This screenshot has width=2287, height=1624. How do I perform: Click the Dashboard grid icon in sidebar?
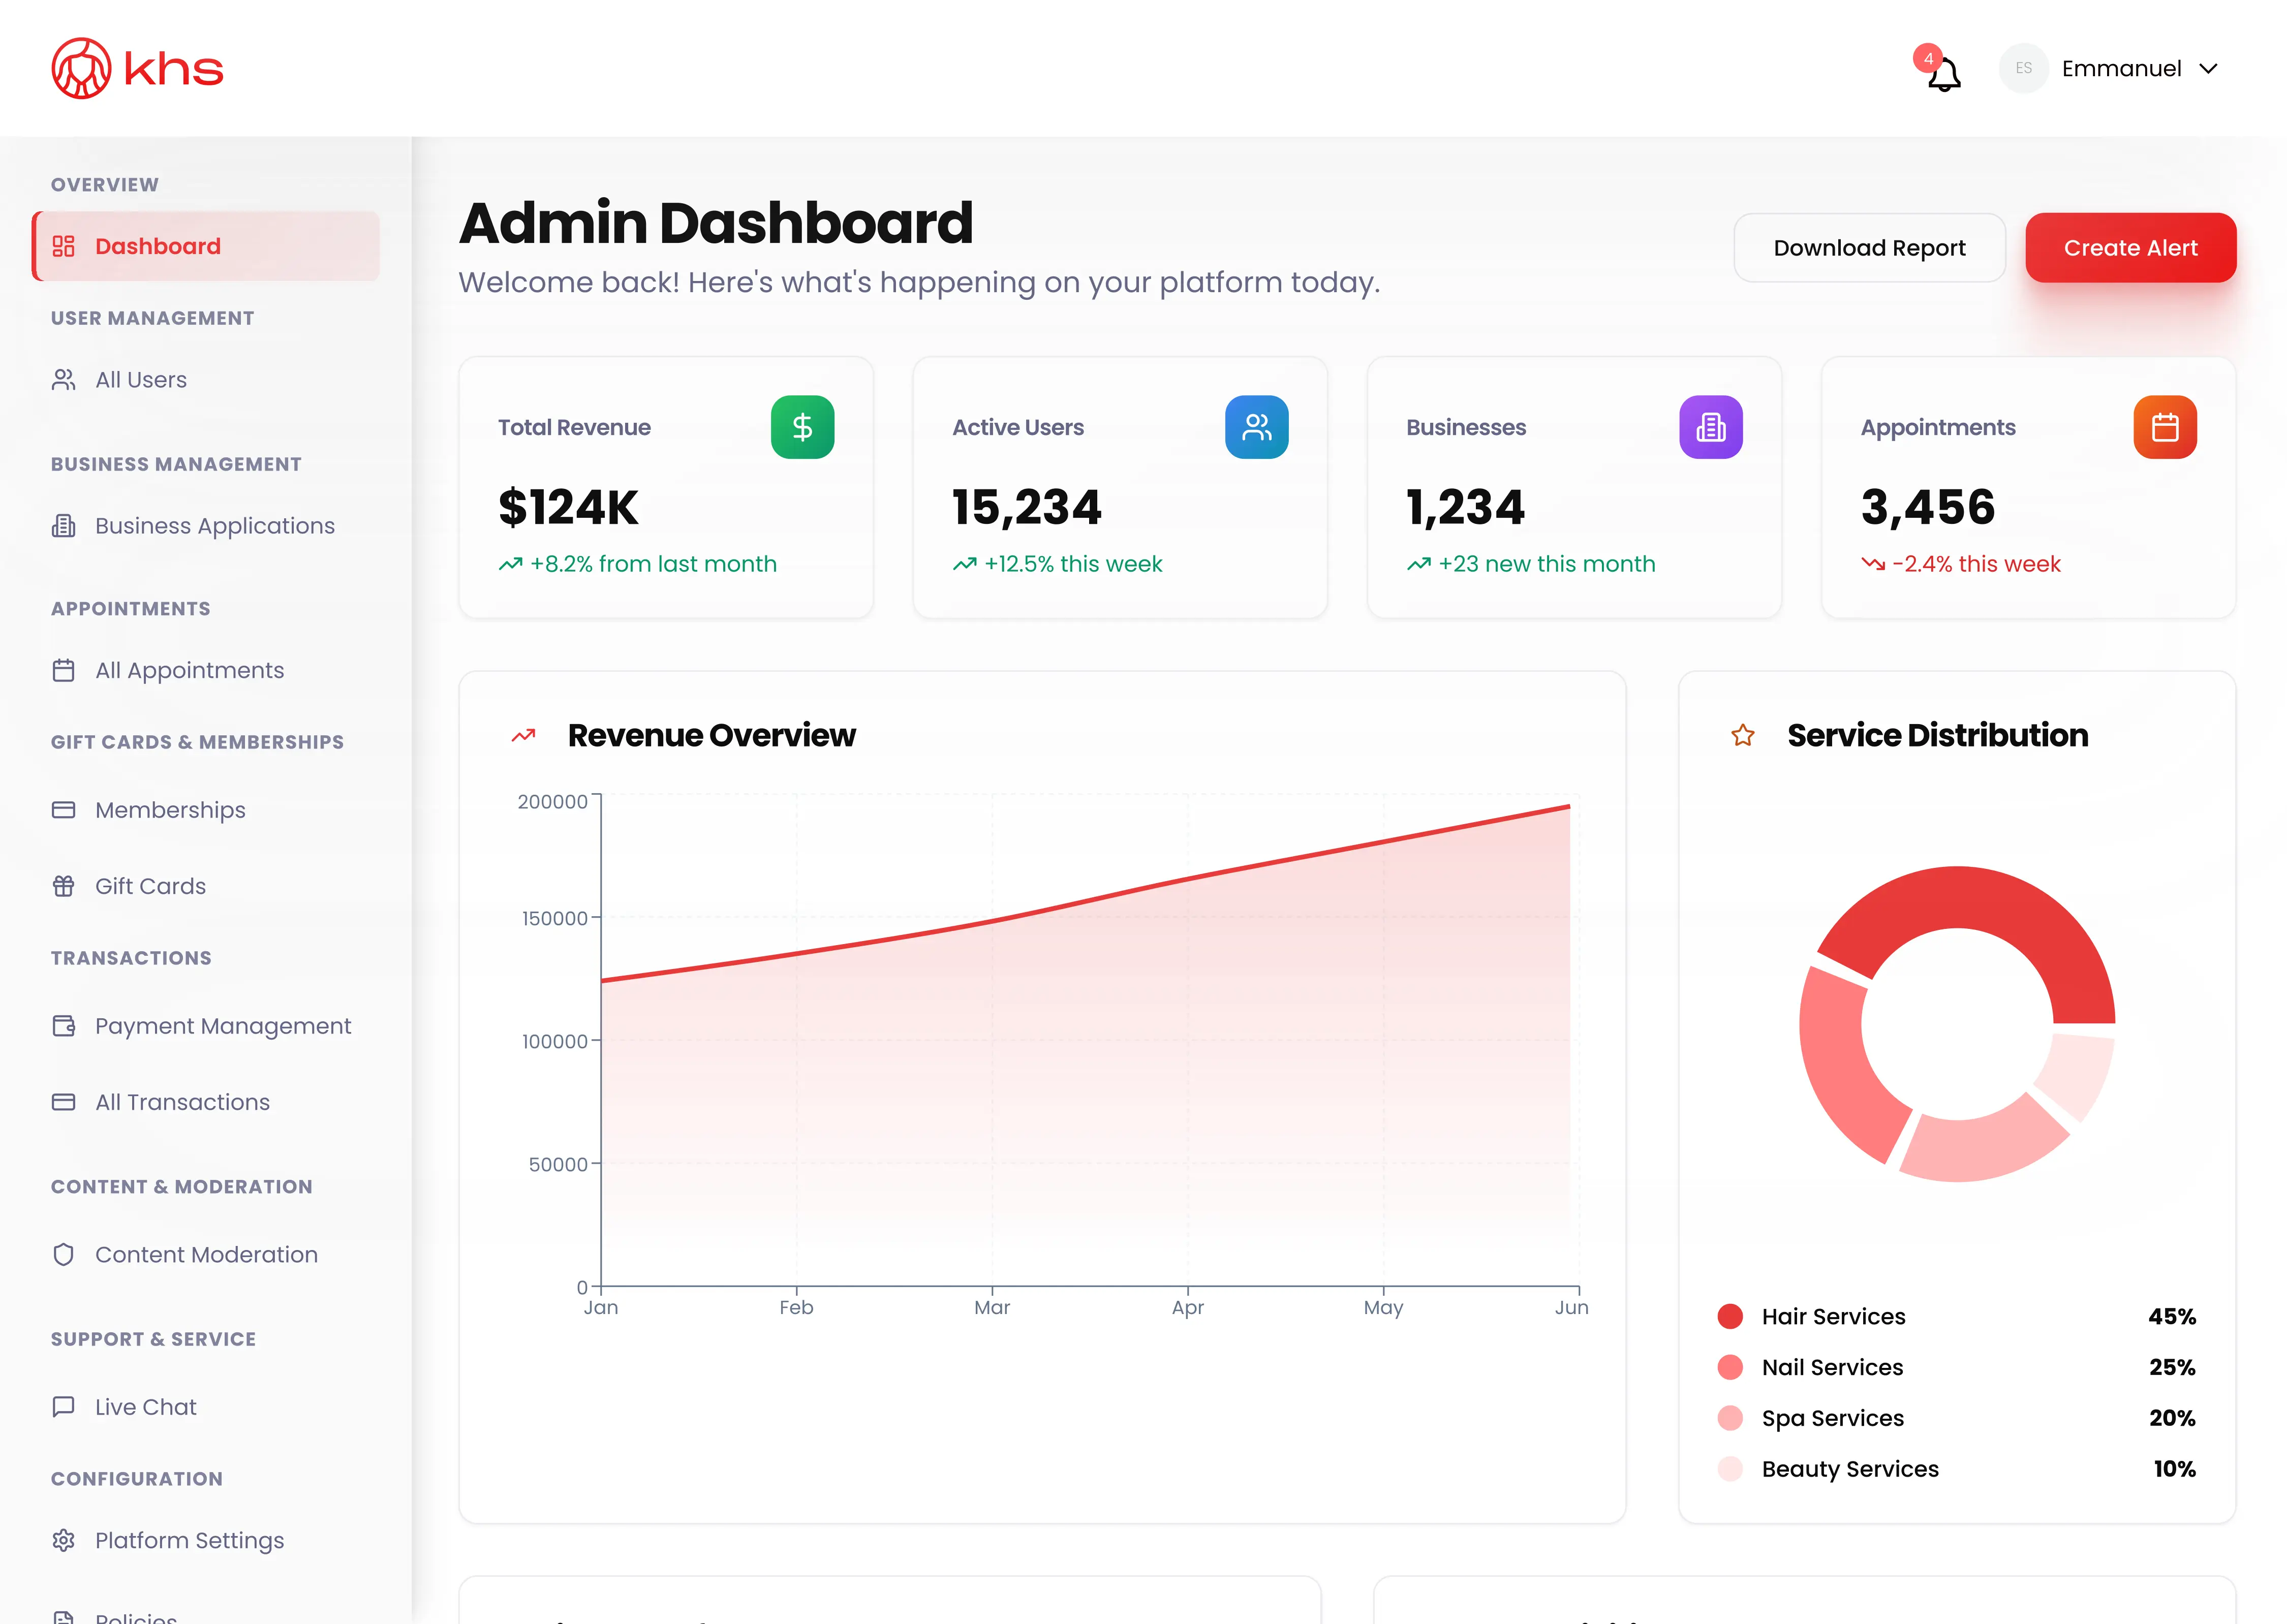point(64,246)
